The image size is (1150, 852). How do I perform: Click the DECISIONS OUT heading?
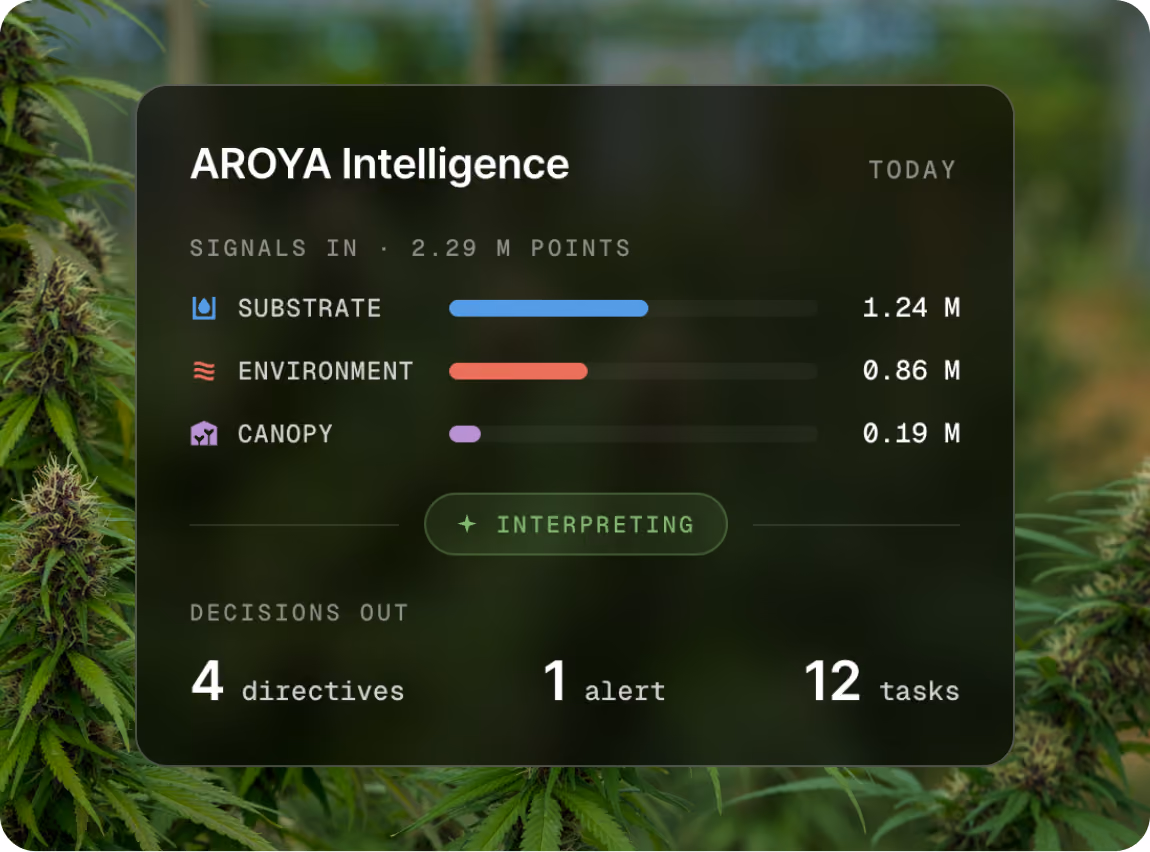coord(299,612)
